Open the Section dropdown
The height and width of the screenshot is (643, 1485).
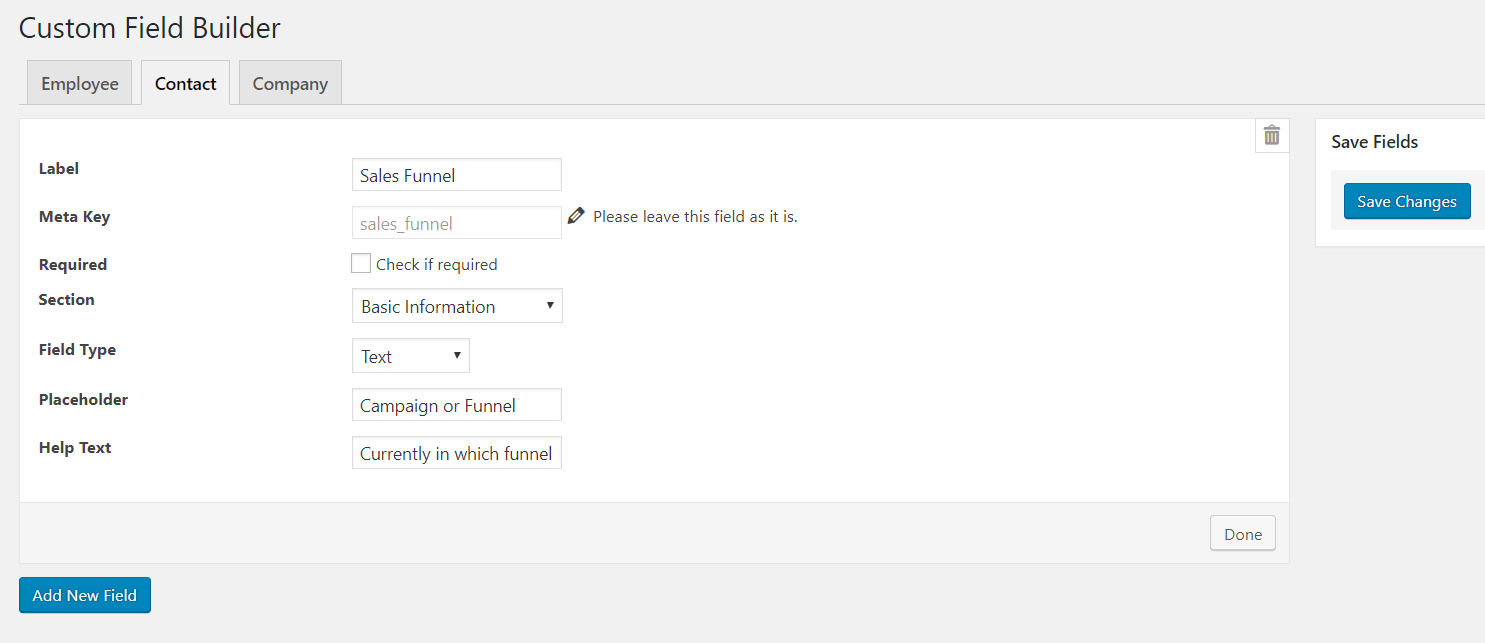click(456, 305)
